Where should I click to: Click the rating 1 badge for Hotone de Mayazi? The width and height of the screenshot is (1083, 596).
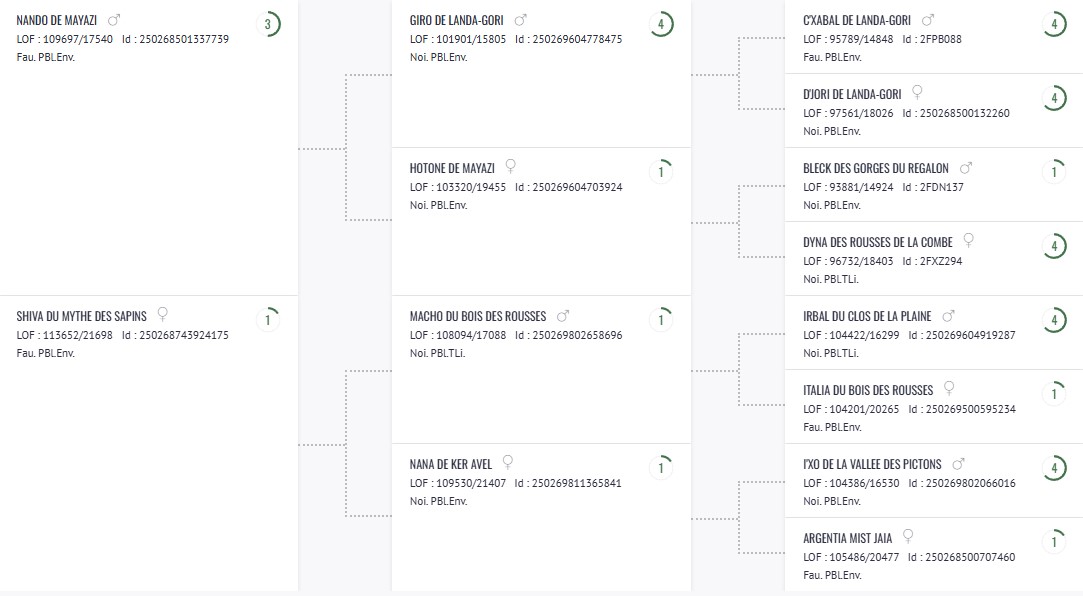click(660, 173)
